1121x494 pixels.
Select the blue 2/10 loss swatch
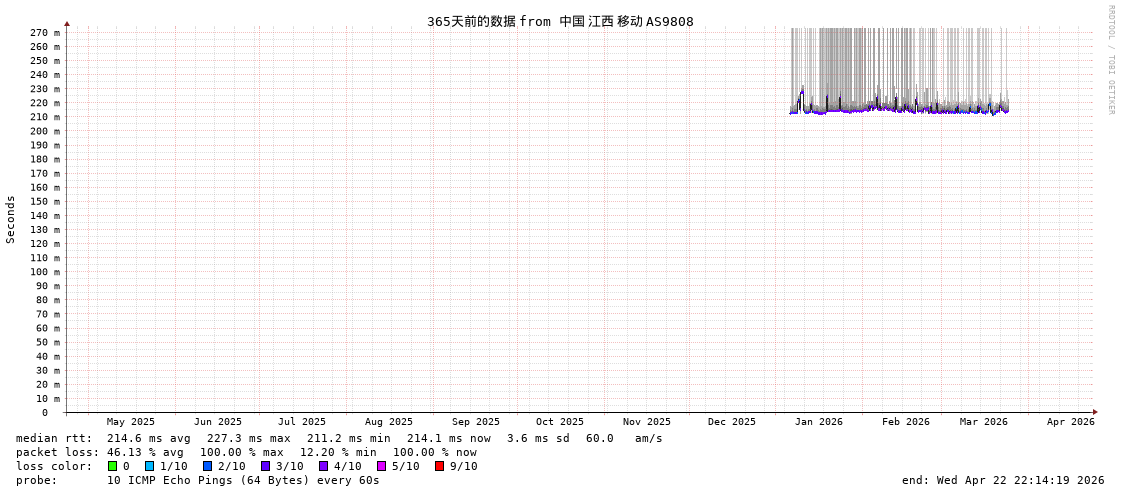207,466
